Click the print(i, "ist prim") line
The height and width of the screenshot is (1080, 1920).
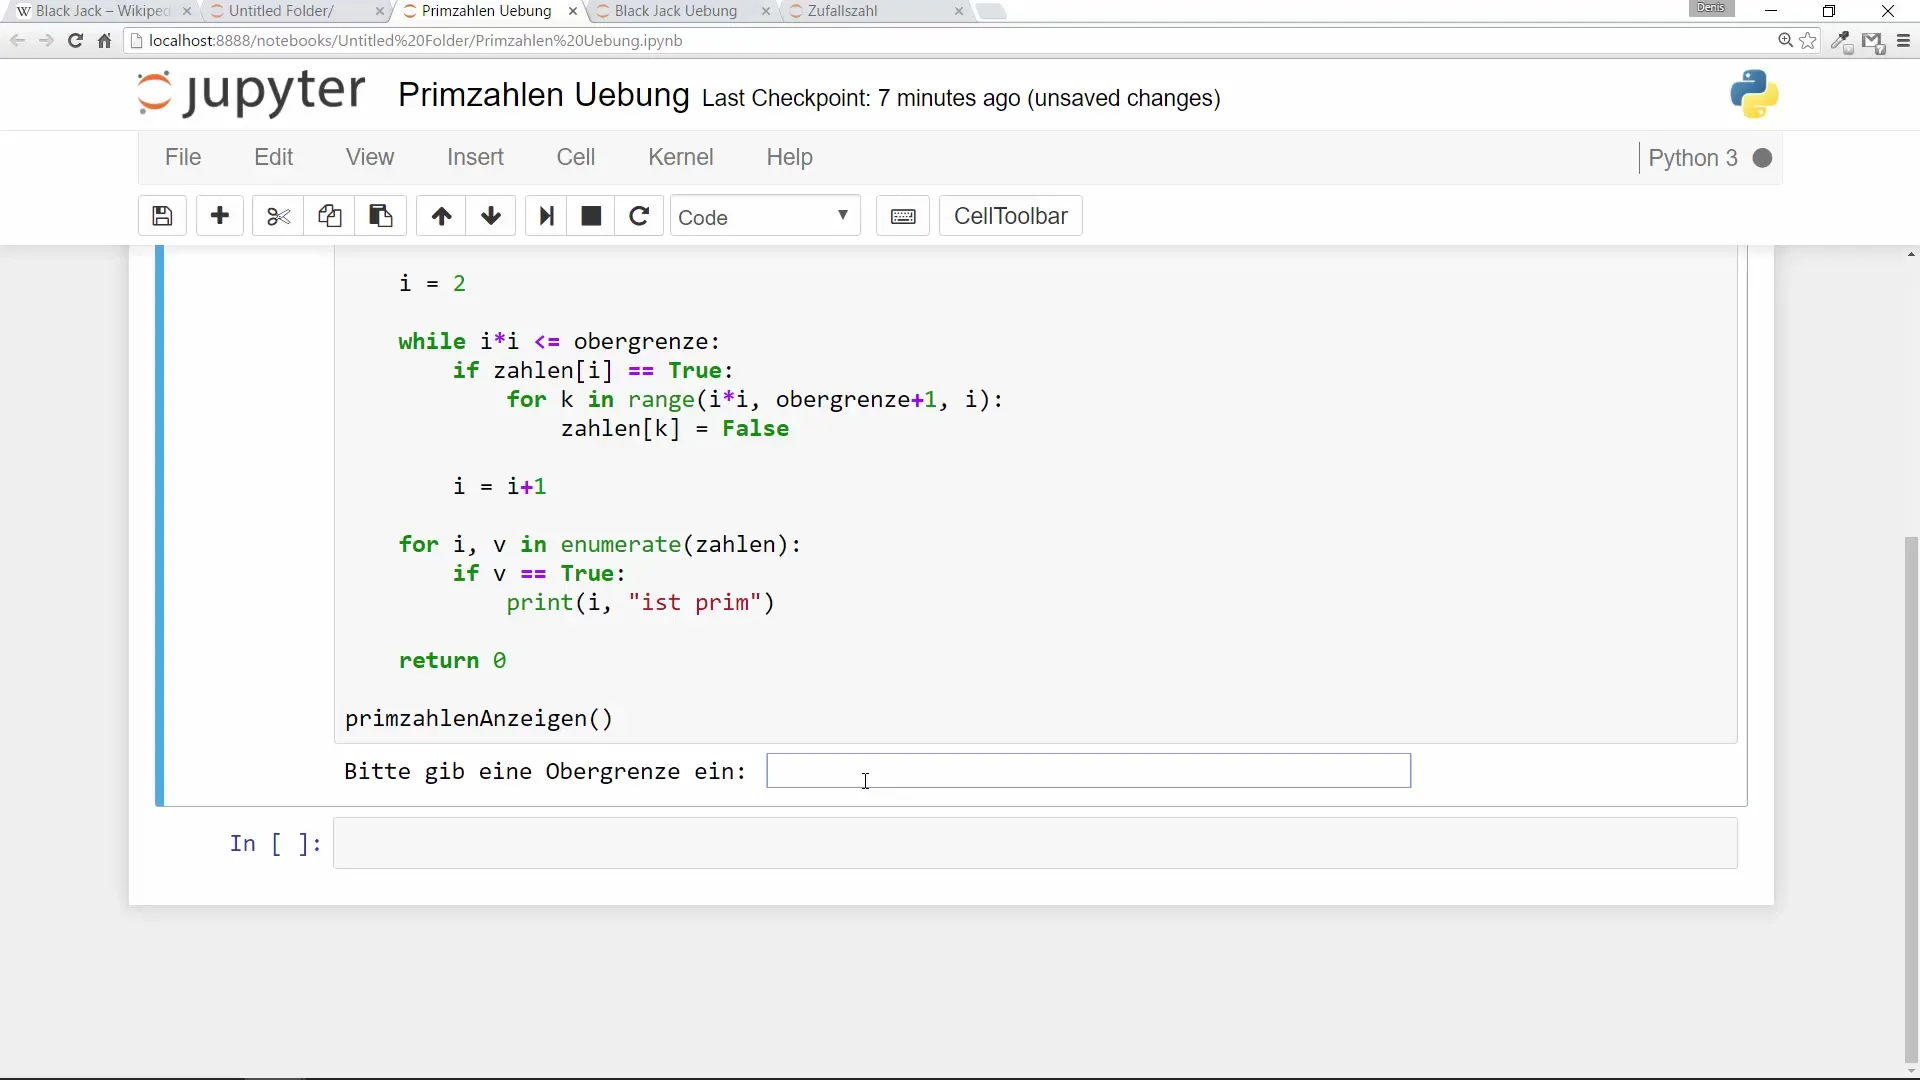[641, 603]
